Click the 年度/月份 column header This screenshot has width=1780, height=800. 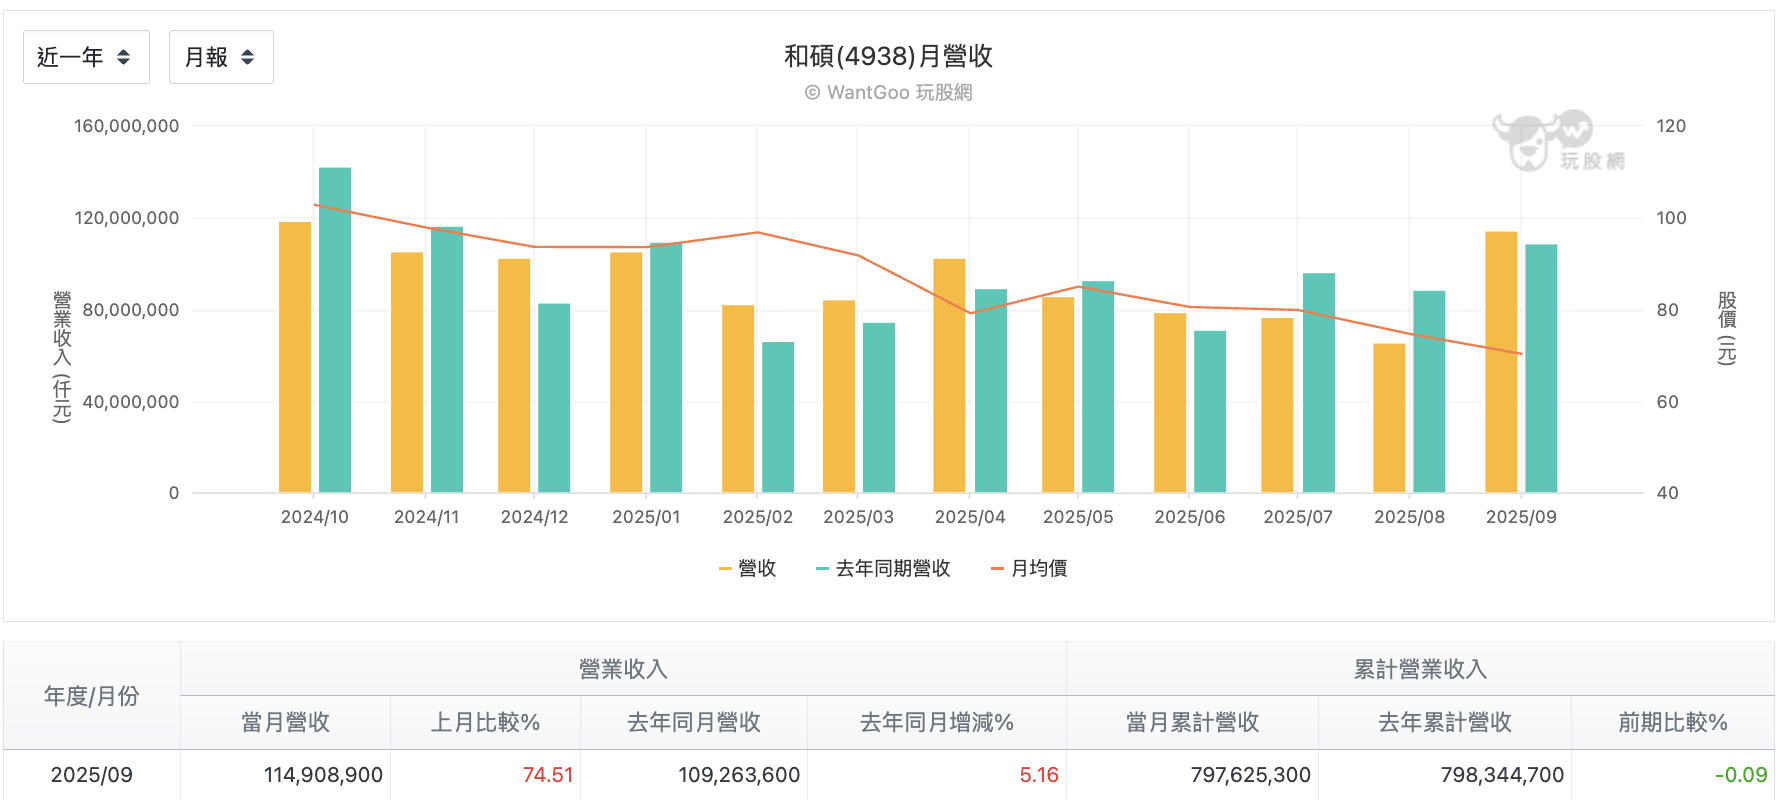[91, 696]
